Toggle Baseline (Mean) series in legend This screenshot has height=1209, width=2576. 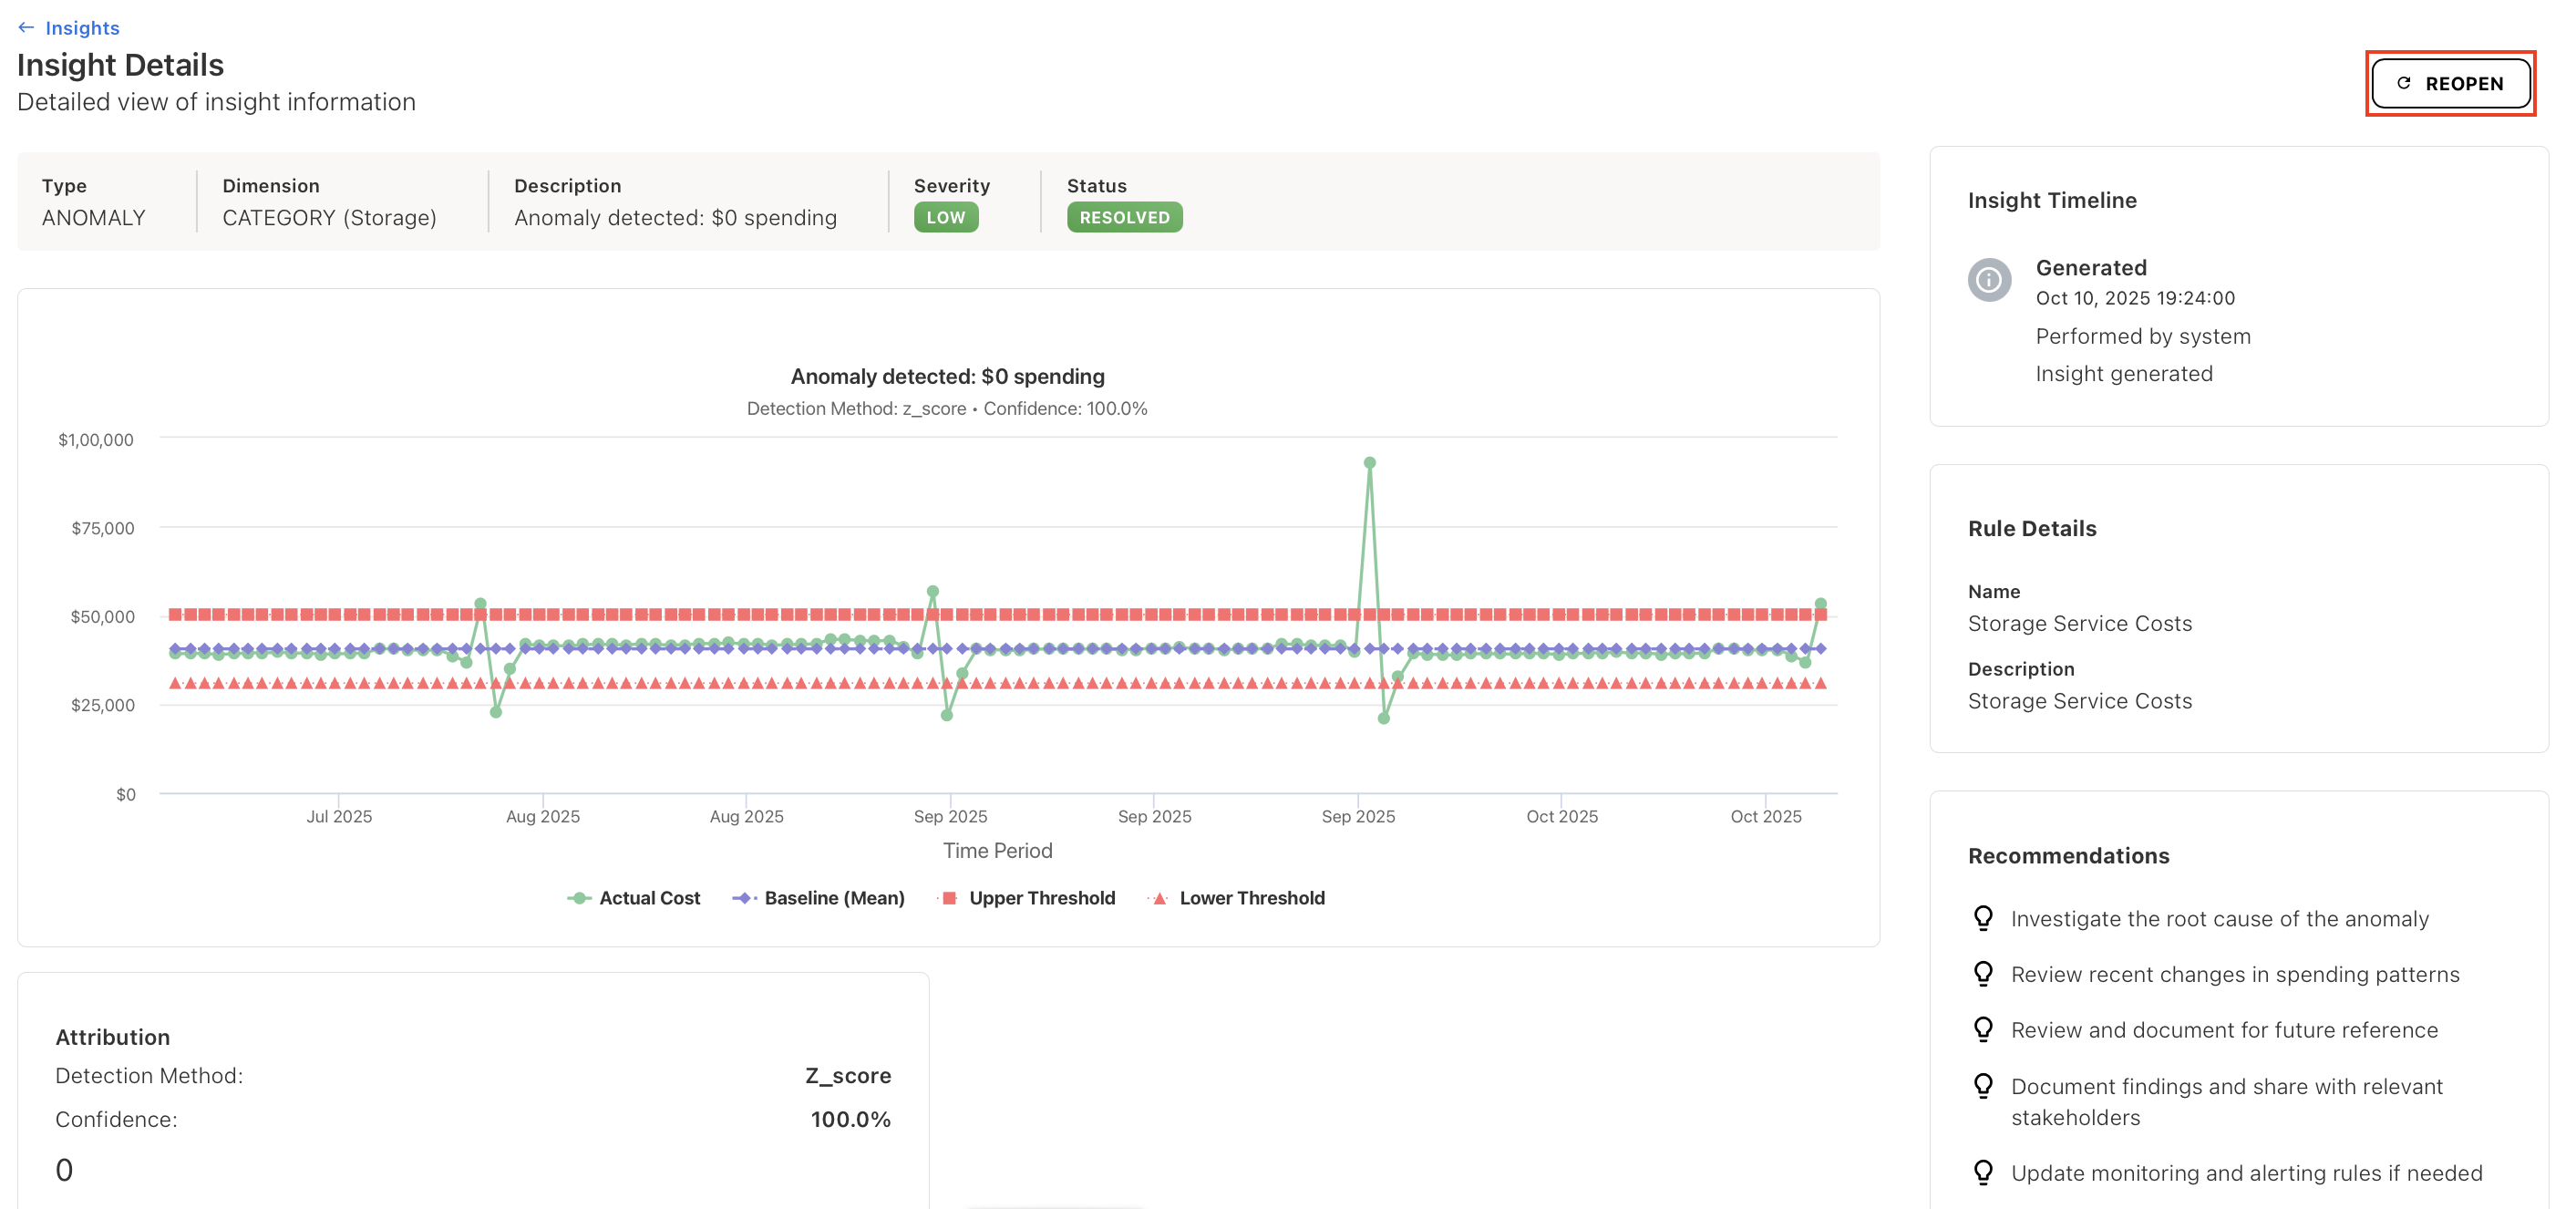tap(833, 898)
